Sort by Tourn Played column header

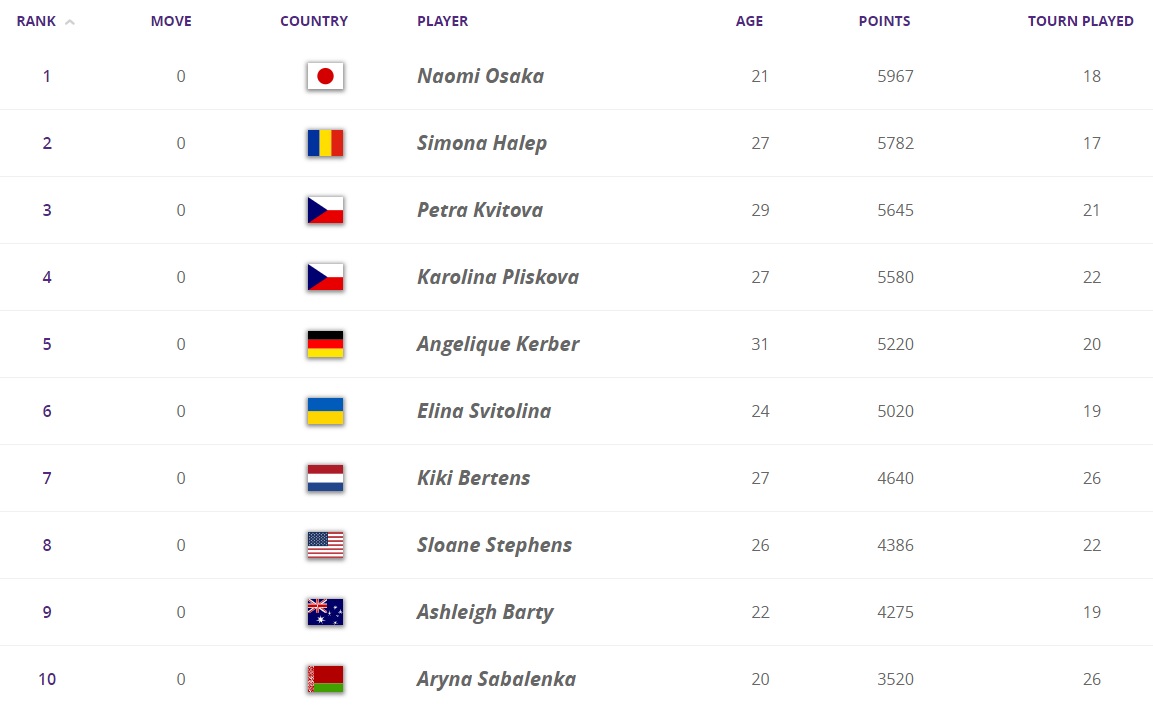click(x=1080, y=21)
